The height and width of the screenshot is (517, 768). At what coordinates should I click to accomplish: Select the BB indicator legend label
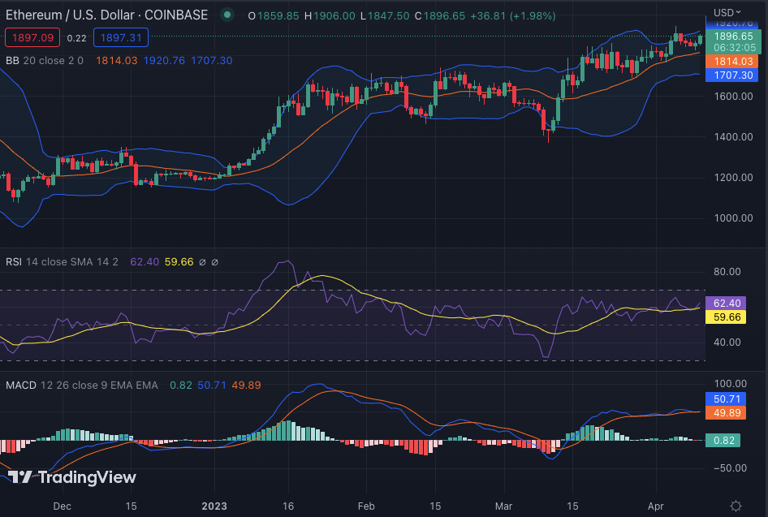[13, 60]
